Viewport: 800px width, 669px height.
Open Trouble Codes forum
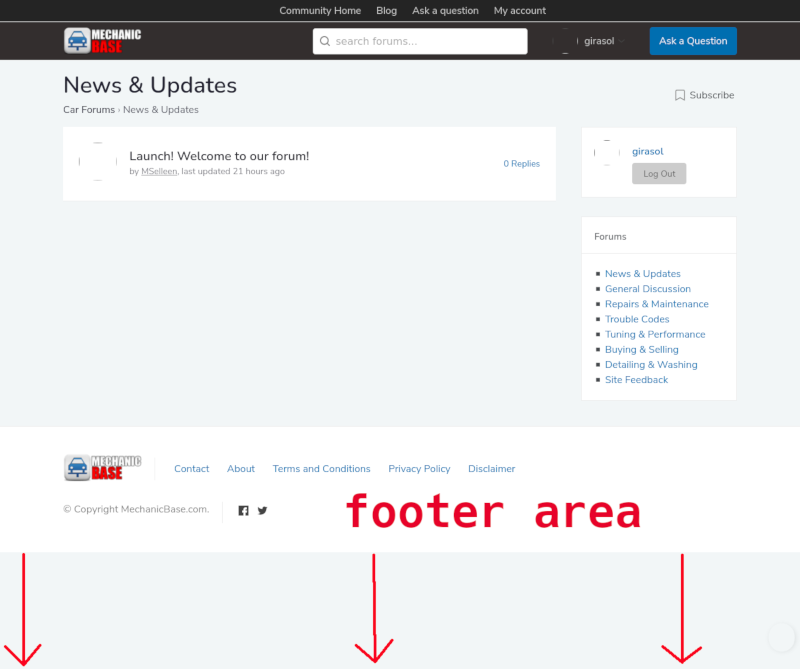637,319
